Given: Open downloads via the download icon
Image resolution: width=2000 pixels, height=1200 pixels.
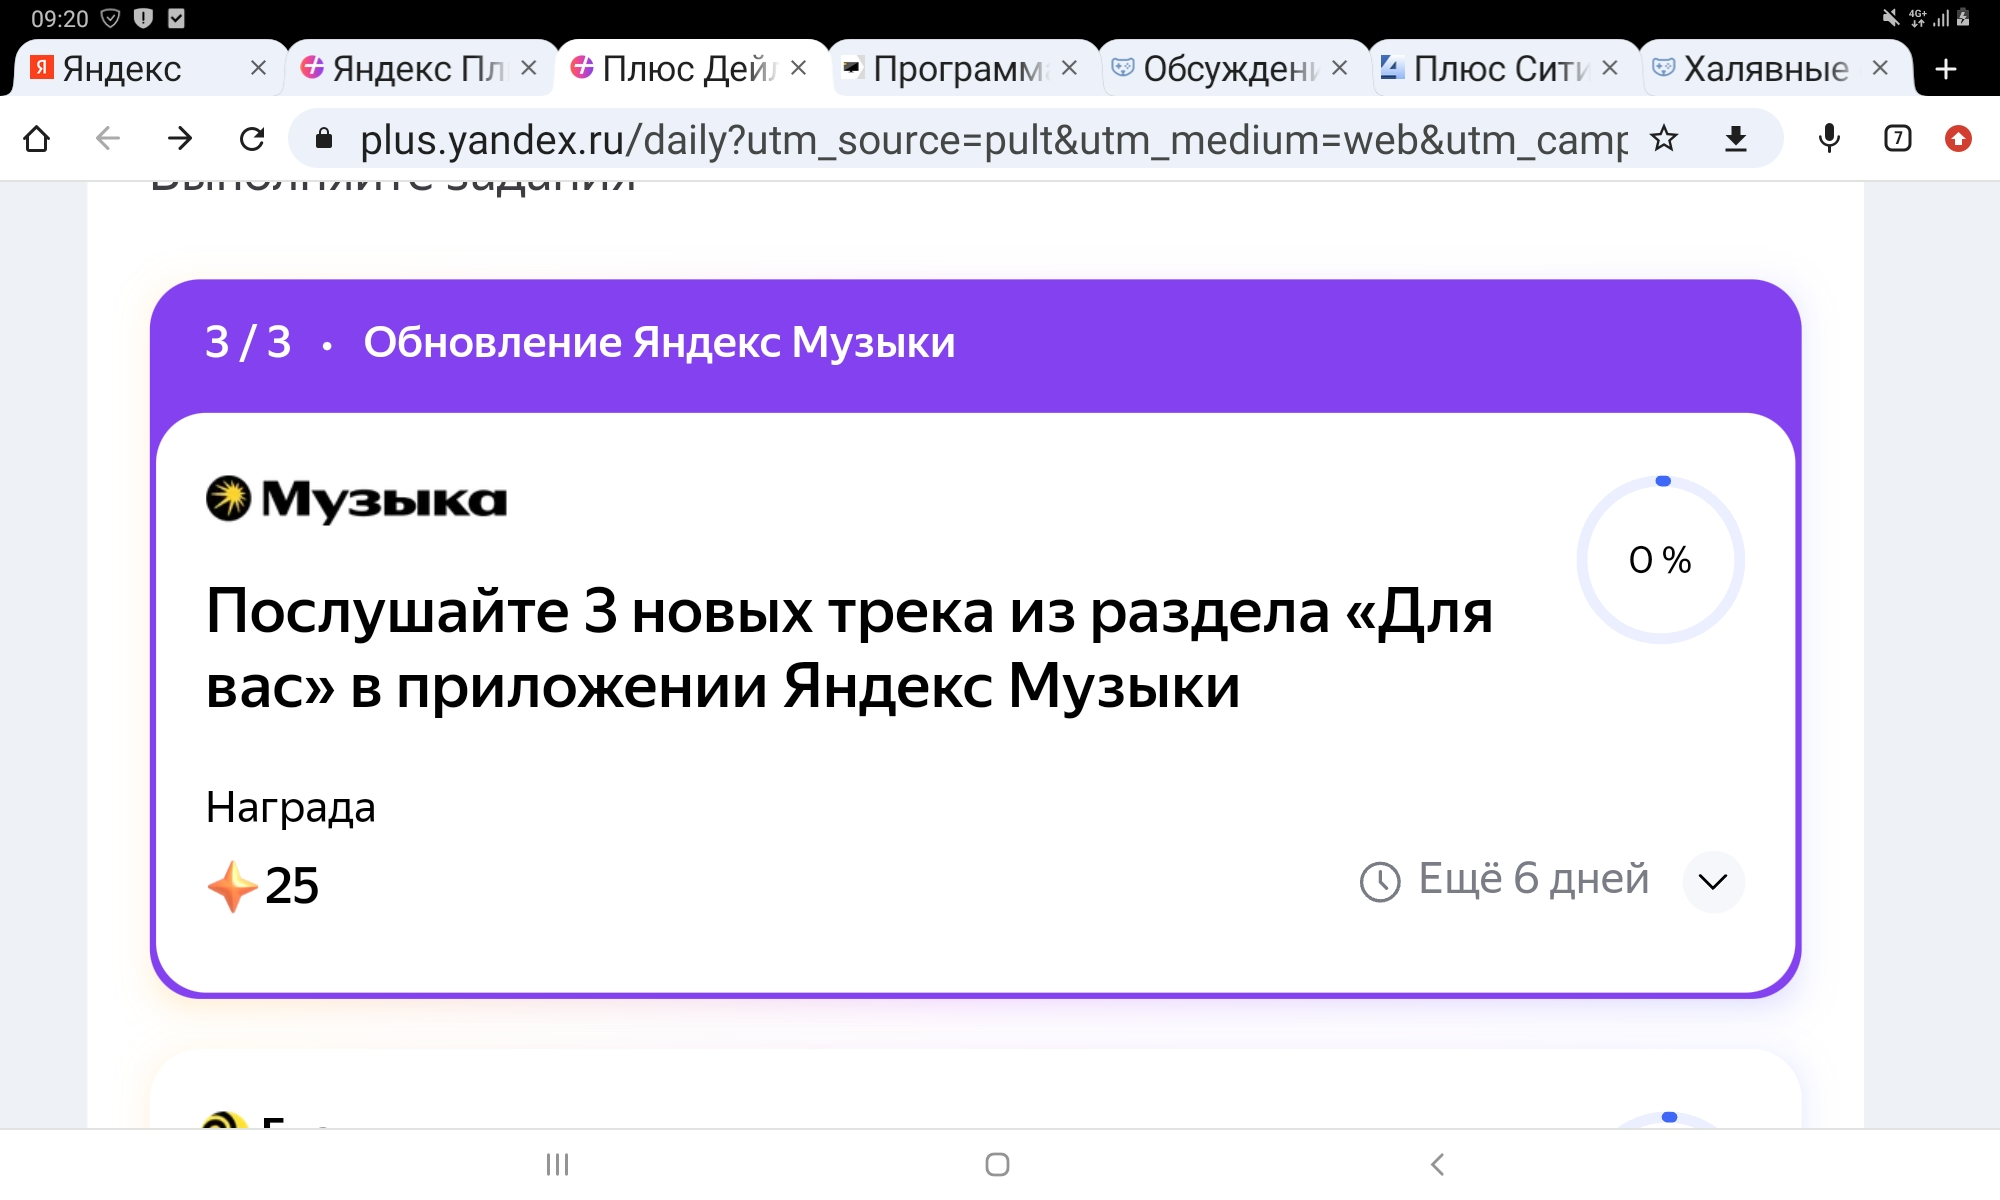Looking at the screenshot, I should [x=1736, y=138].
